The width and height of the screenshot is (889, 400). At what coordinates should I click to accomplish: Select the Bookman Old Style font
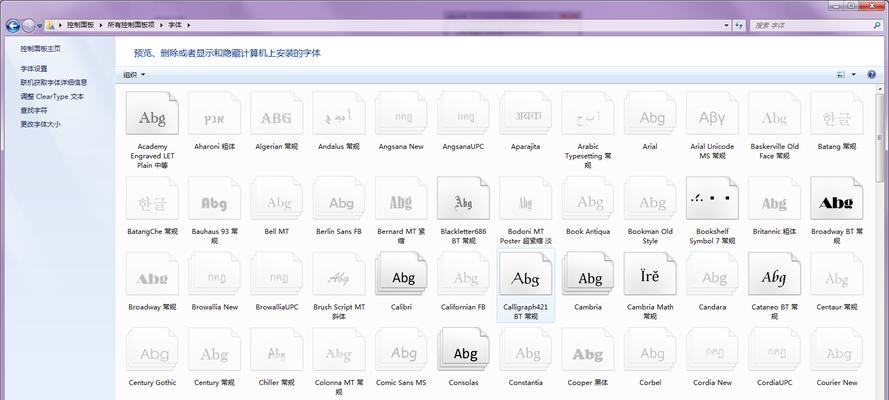coord(650,198)
